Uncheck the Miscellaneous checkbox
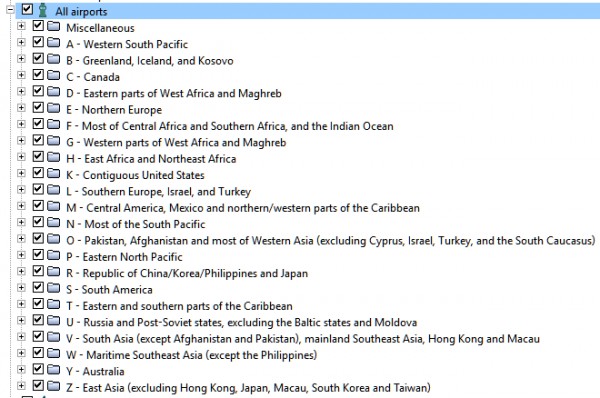The width and height of the screenshot is (600, 398). click(x=38, y=26)
